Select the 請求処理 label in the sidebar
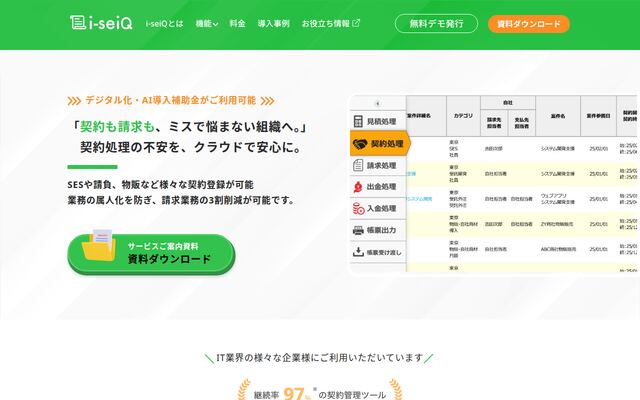The width and height of the screenshot is (640, 400). click(381, 165)
